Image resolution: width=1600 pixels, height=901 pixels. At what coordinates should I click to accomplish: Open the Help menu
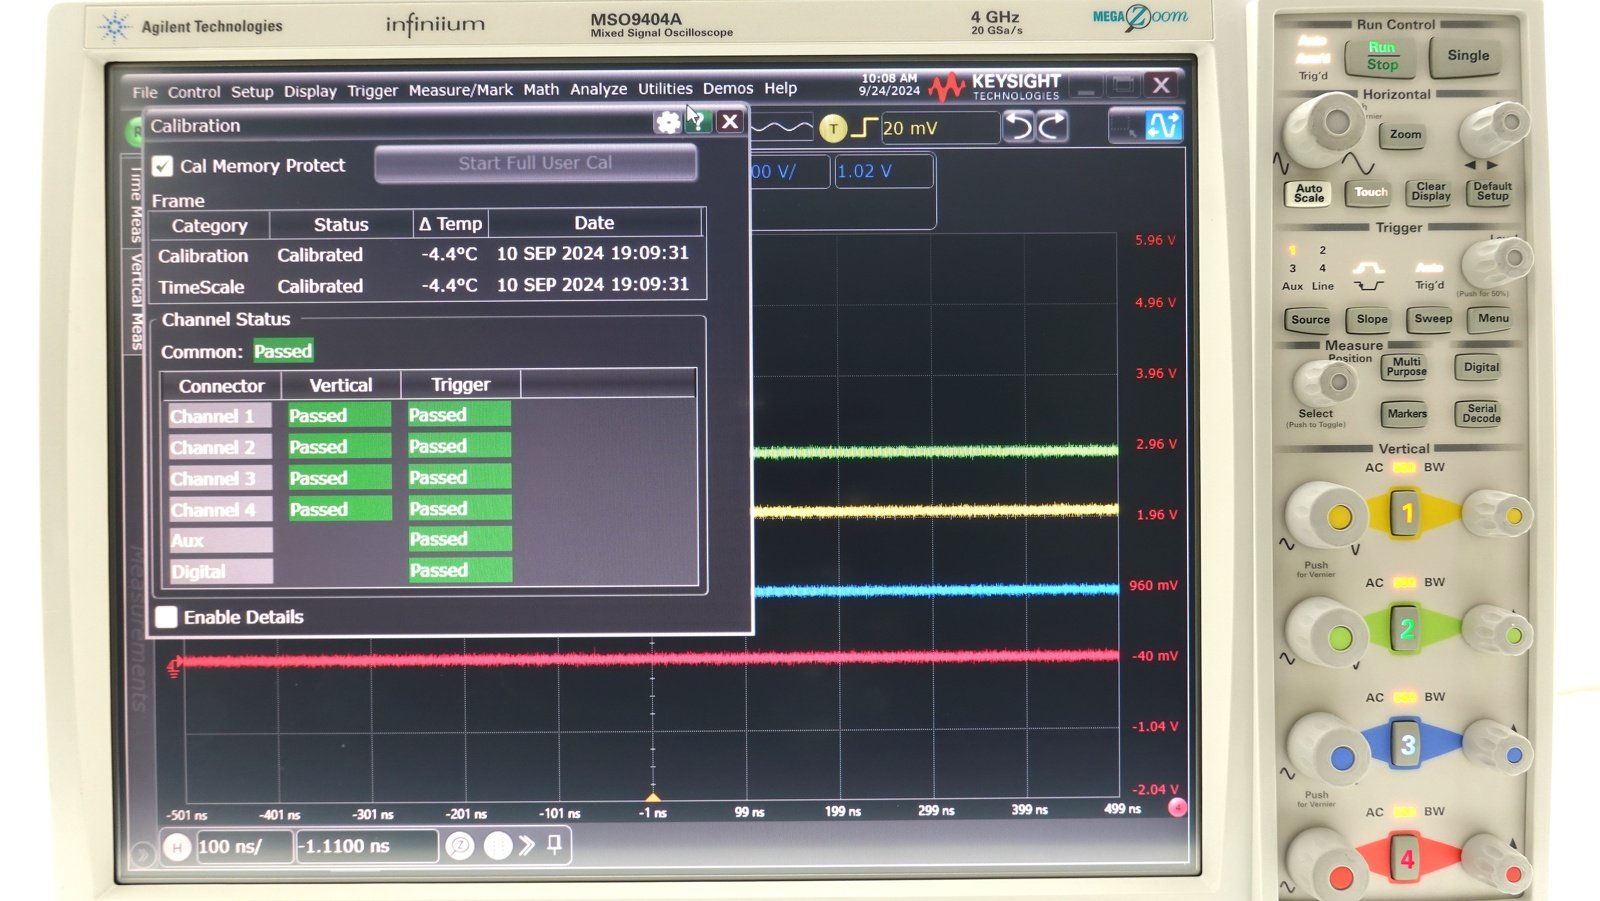pyautogui.click(x=781, y=88)
